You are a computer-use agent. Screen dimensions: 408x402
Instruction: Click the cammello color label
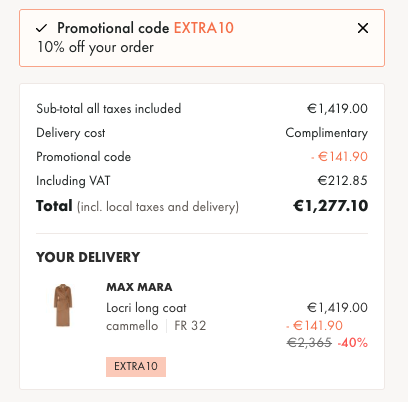coord(132,326)
